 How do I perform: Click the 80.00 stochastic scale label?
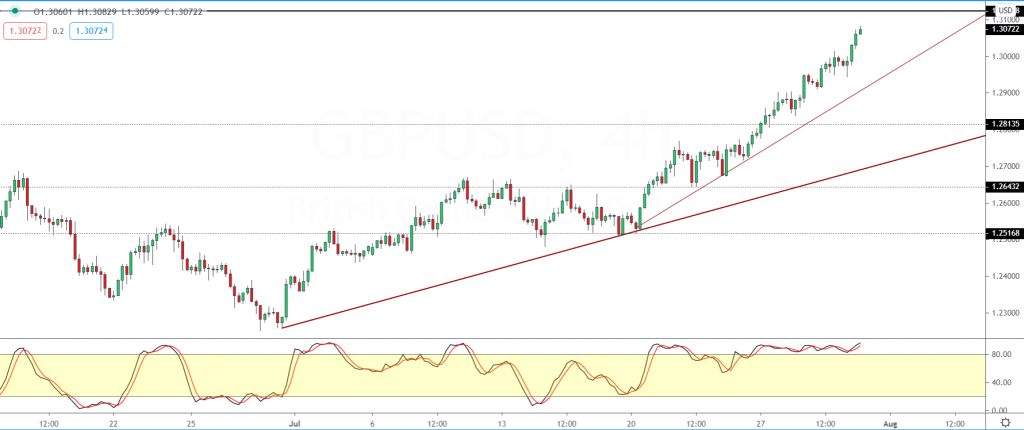click(x=1002, y=354)
